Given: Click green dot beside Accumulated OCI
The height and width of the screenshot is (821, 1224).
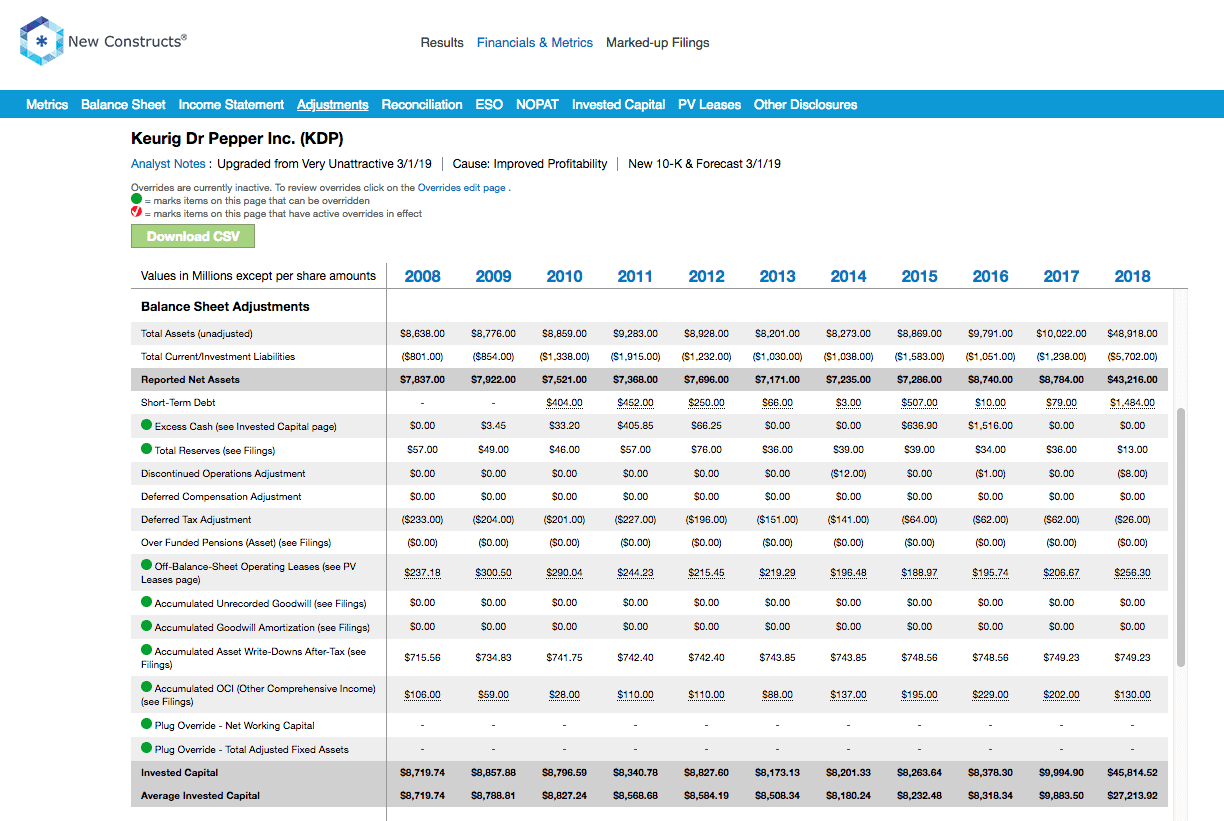Looking at the screenshot, I should pos(147,687).
